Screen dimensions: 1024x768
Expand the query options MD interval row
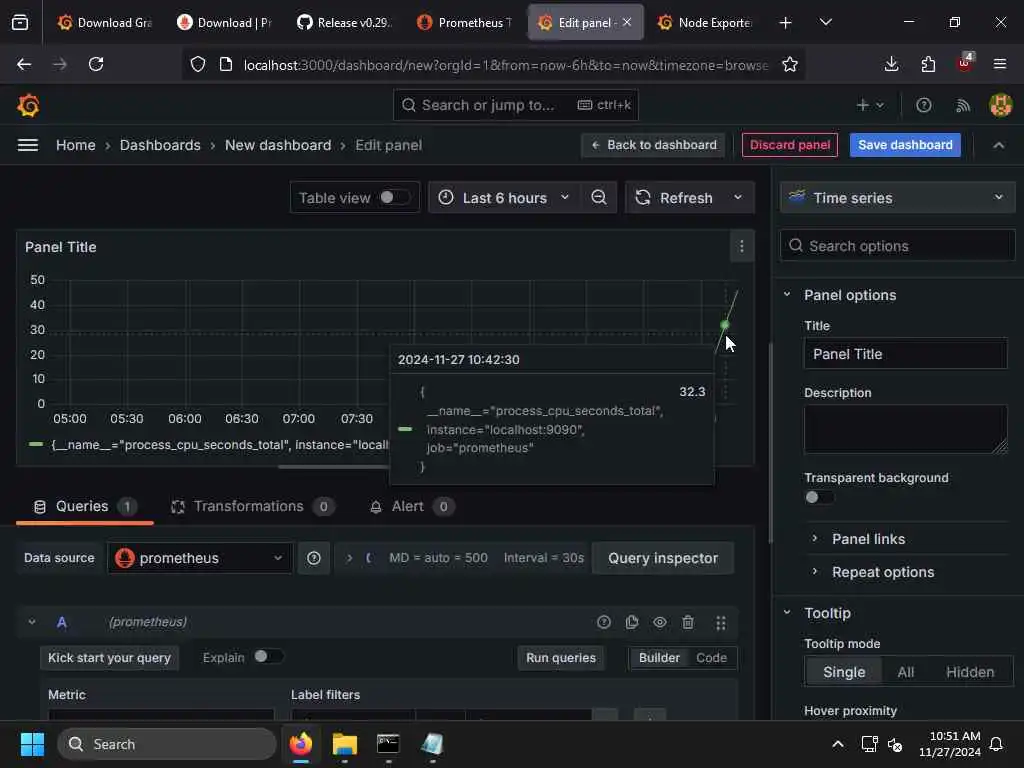(x=349, y=558)
